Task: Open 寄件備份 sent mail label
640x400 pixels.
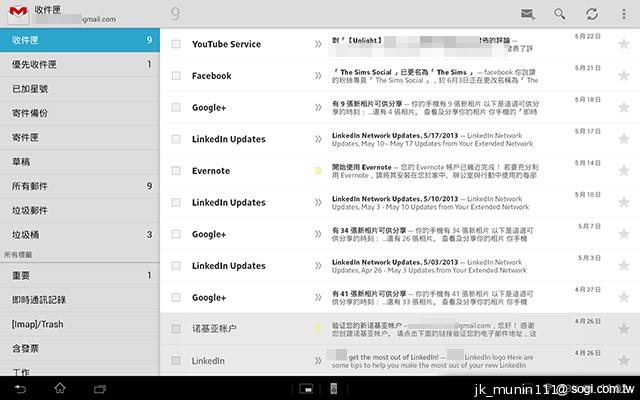Action: pyautogui.click(x=80, y=113)
